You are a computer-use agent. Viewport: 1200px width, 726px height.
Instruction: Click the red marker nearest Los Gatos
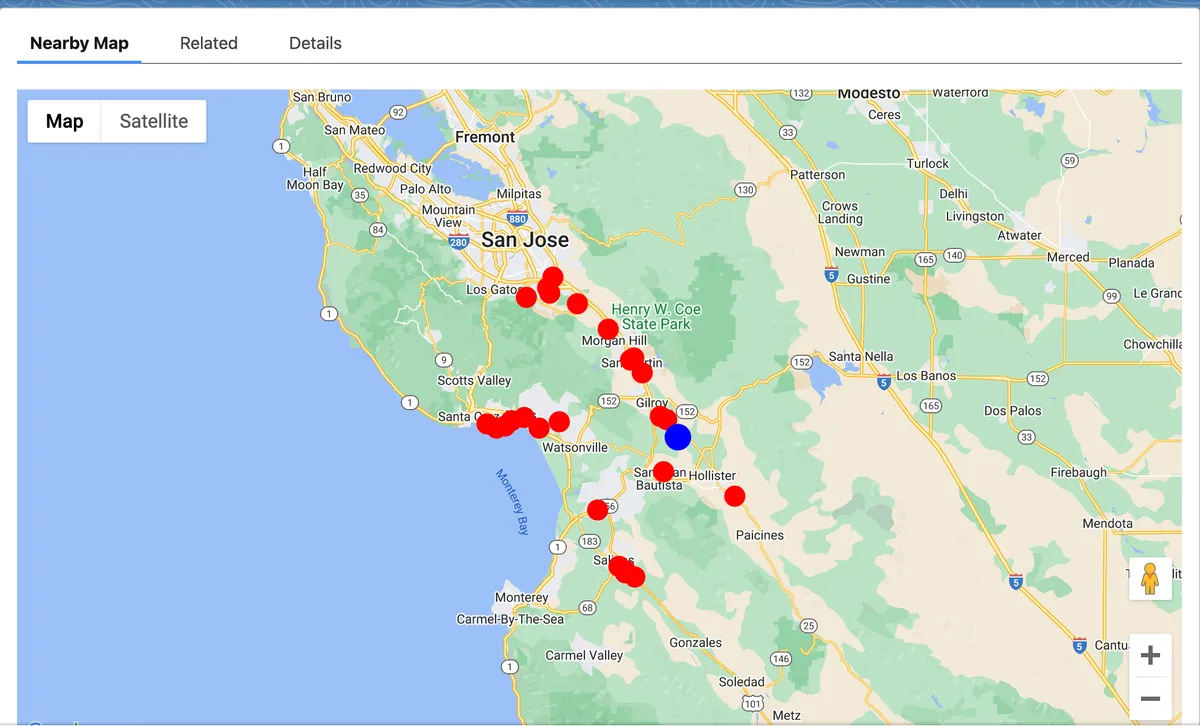[526, 297]
